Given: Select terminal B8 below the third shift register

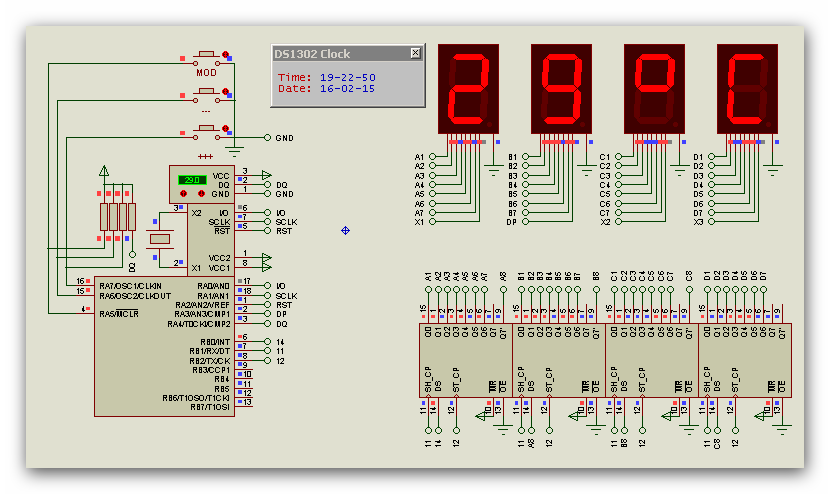Looking at the screenshot, I should click(624, 430).
